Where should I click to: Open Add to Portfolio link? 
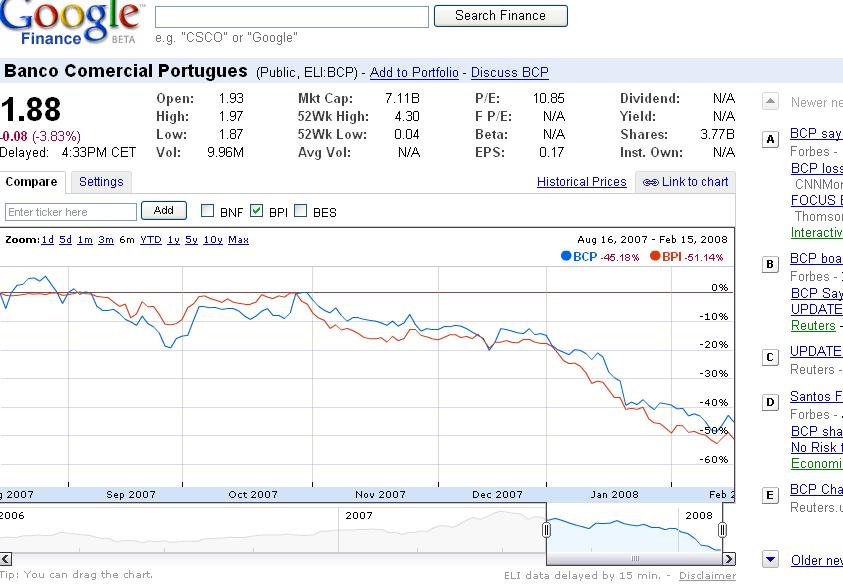tap(414, 73)
